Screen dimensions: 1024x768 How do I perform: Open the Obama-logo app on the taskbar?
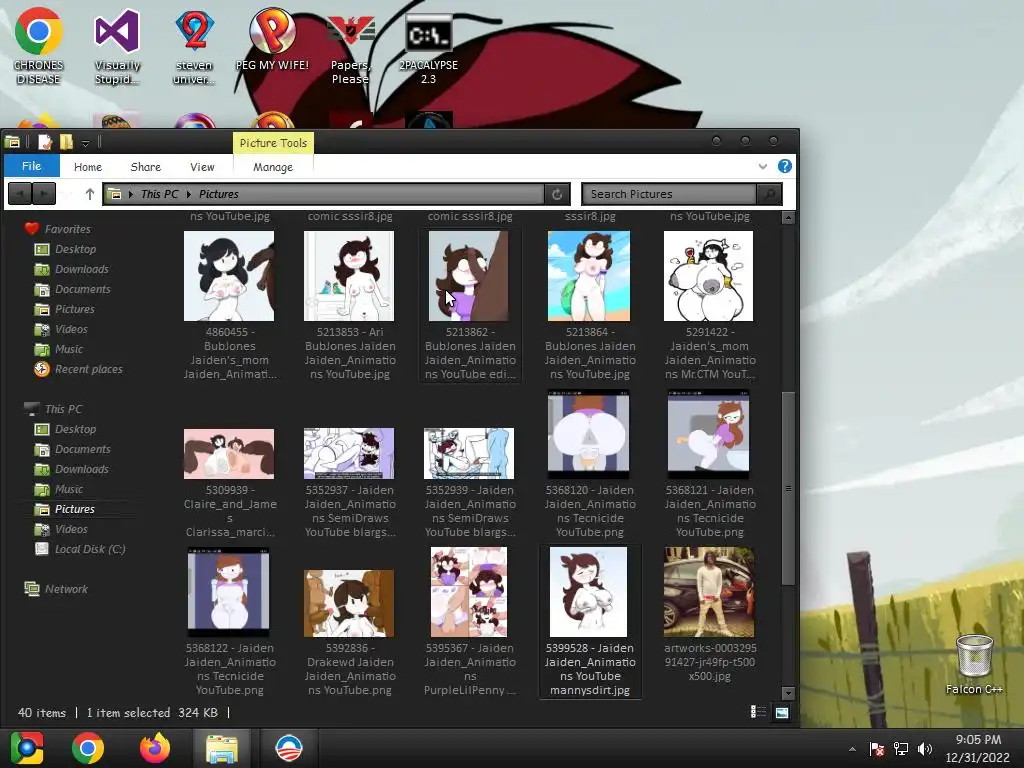289,748
